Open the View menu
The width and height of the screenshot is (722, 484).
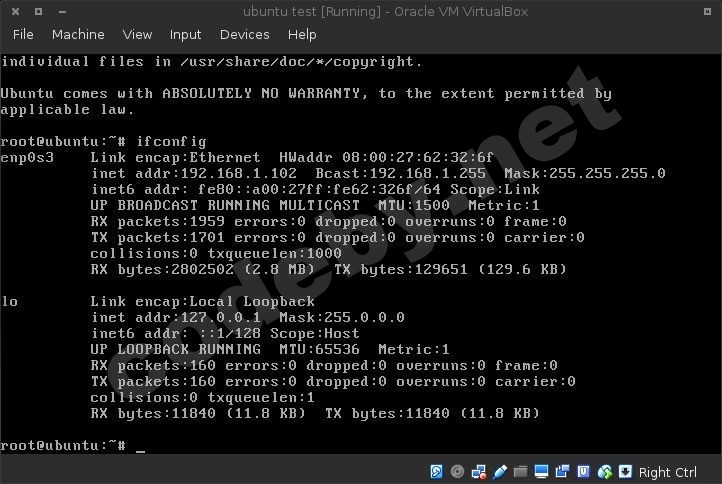(137, 35)
